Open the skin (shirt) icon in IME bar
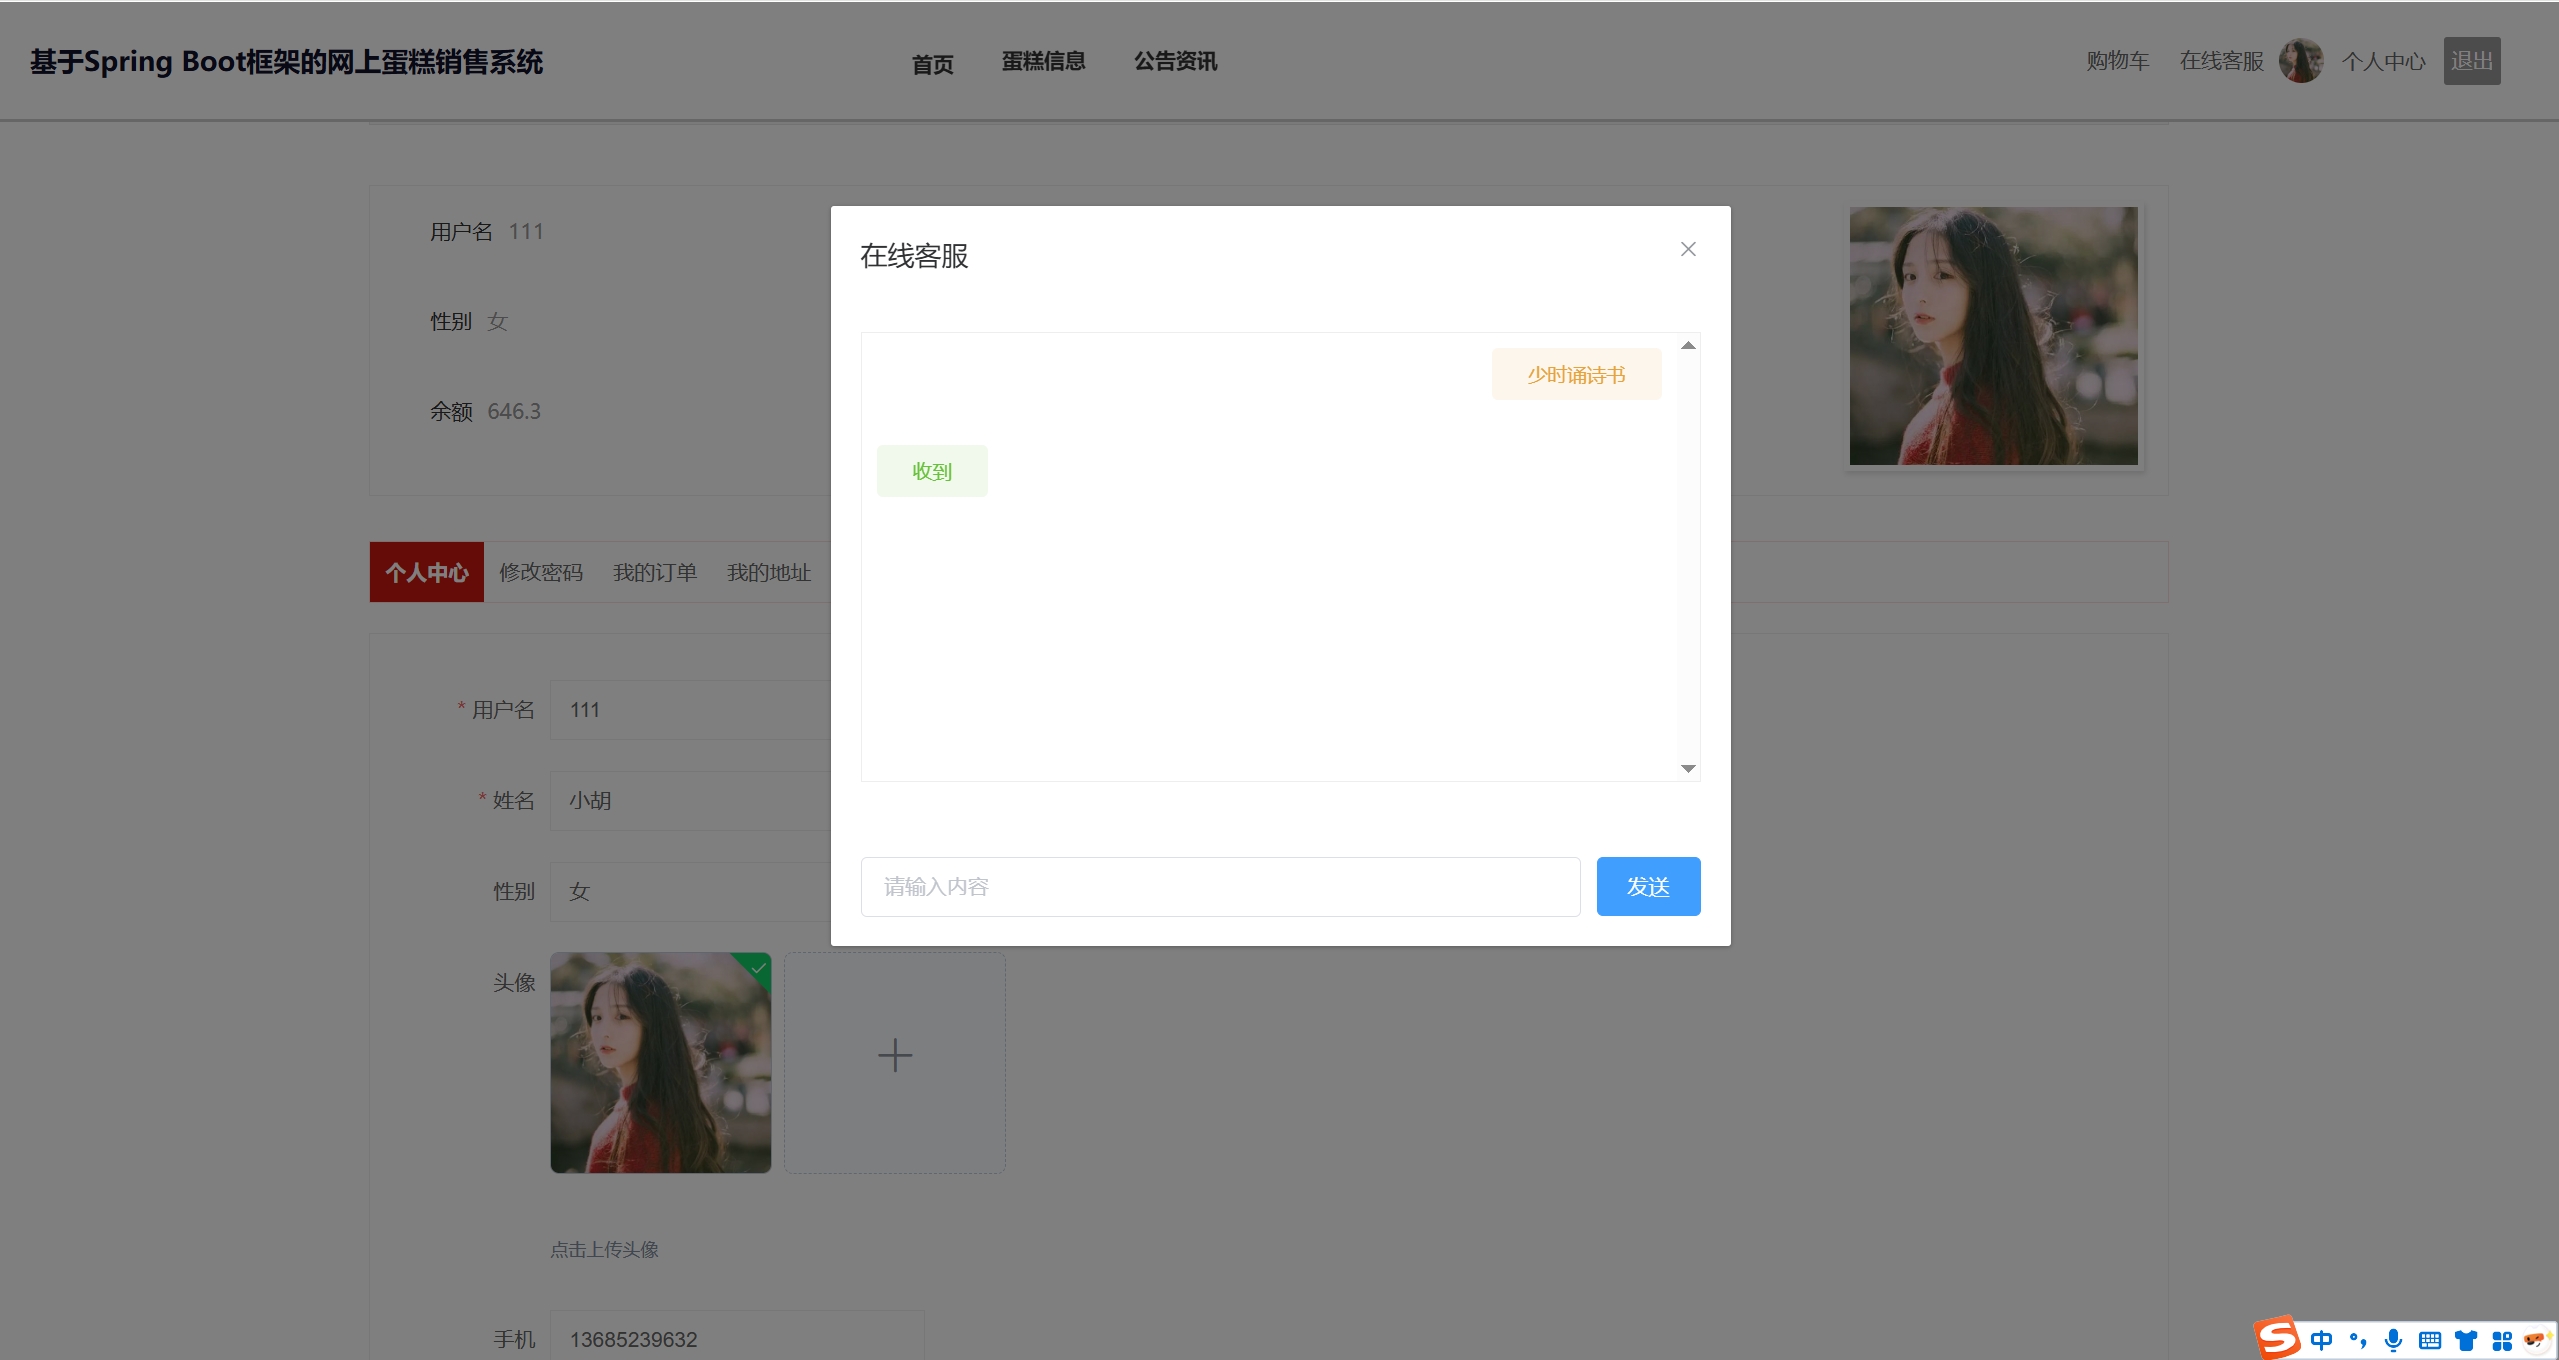 [2466, 1340]
